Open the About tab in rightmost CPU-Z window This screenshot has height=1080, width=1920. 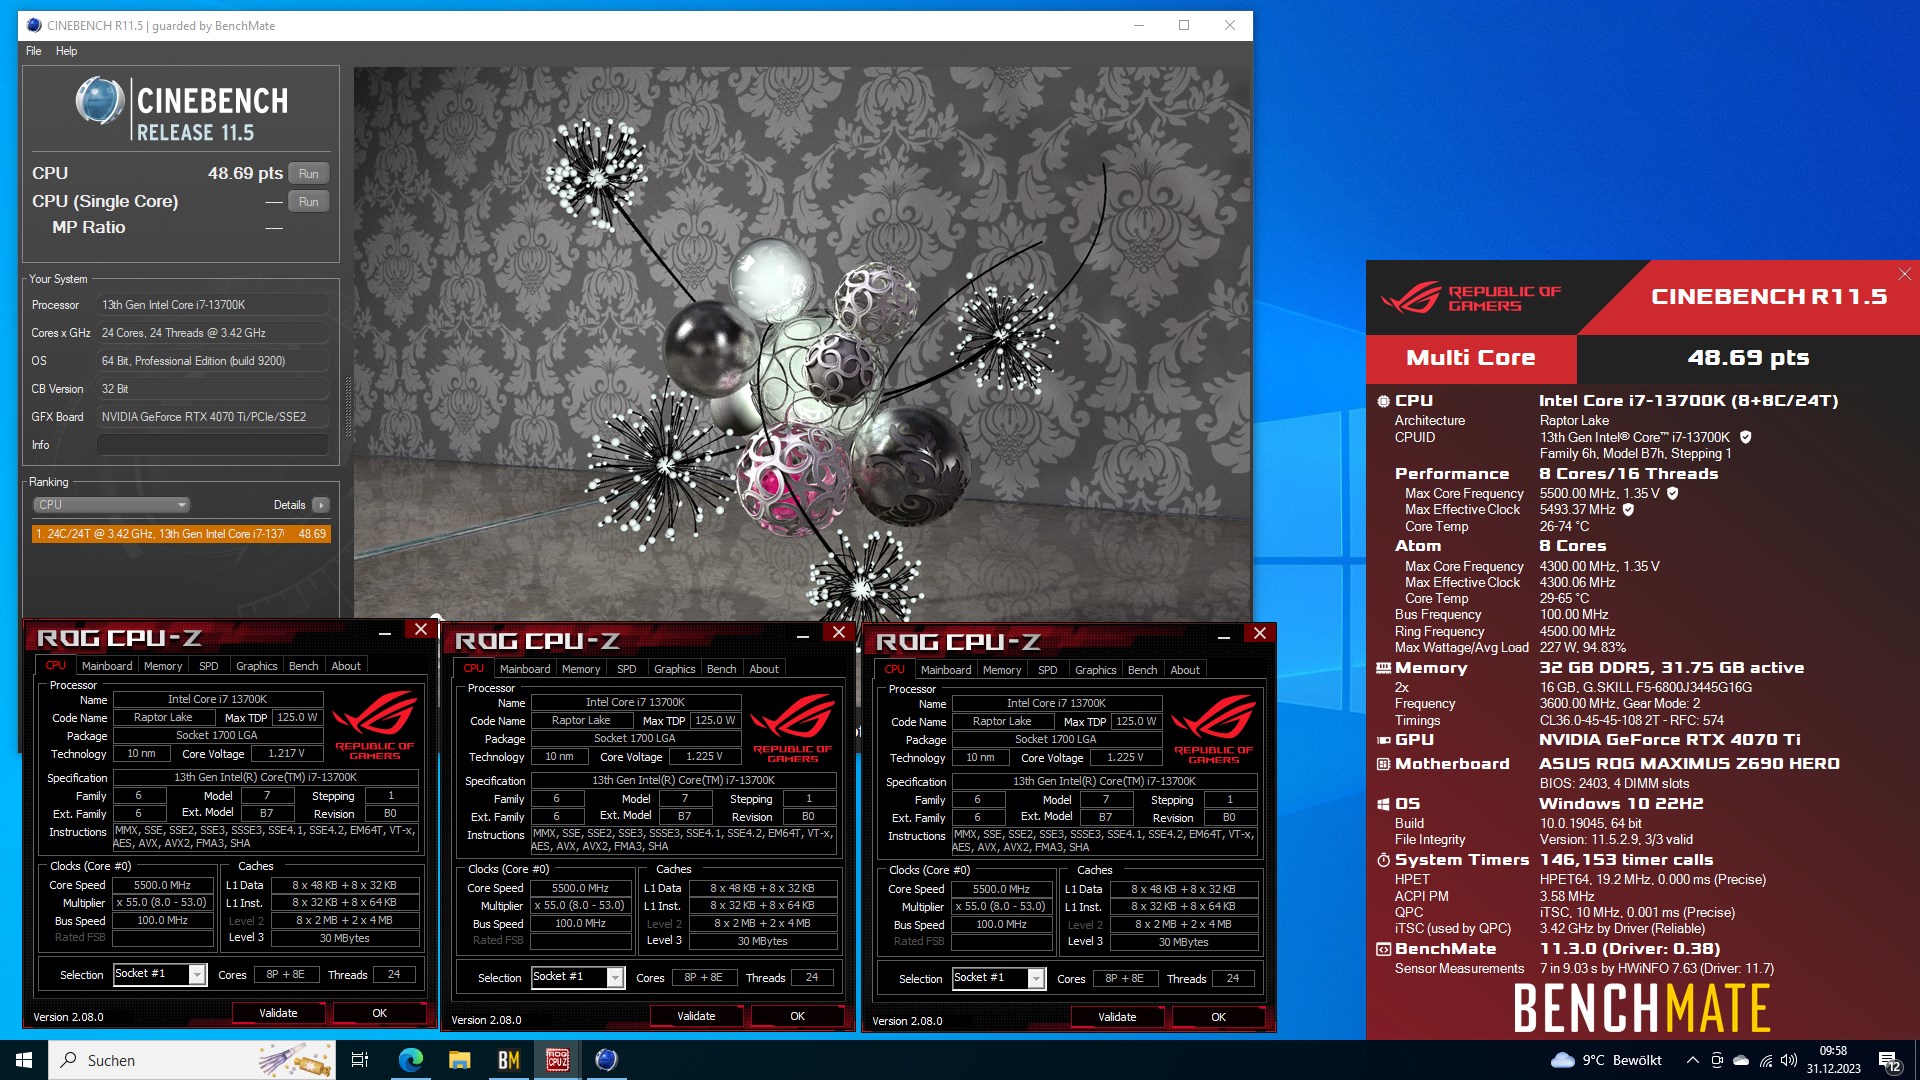click(x=1185, y=670)
